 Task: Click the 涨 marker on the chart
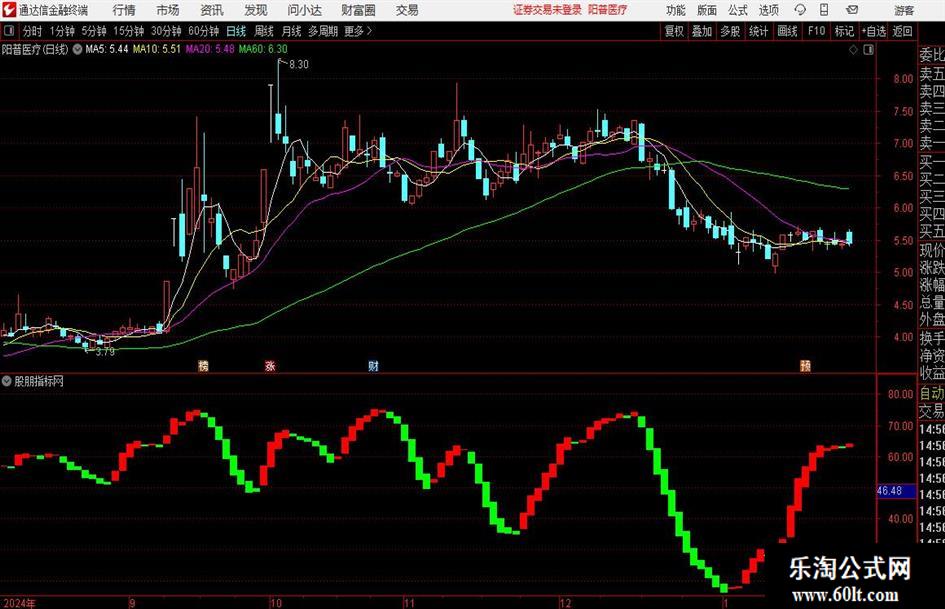coord(270,365)
